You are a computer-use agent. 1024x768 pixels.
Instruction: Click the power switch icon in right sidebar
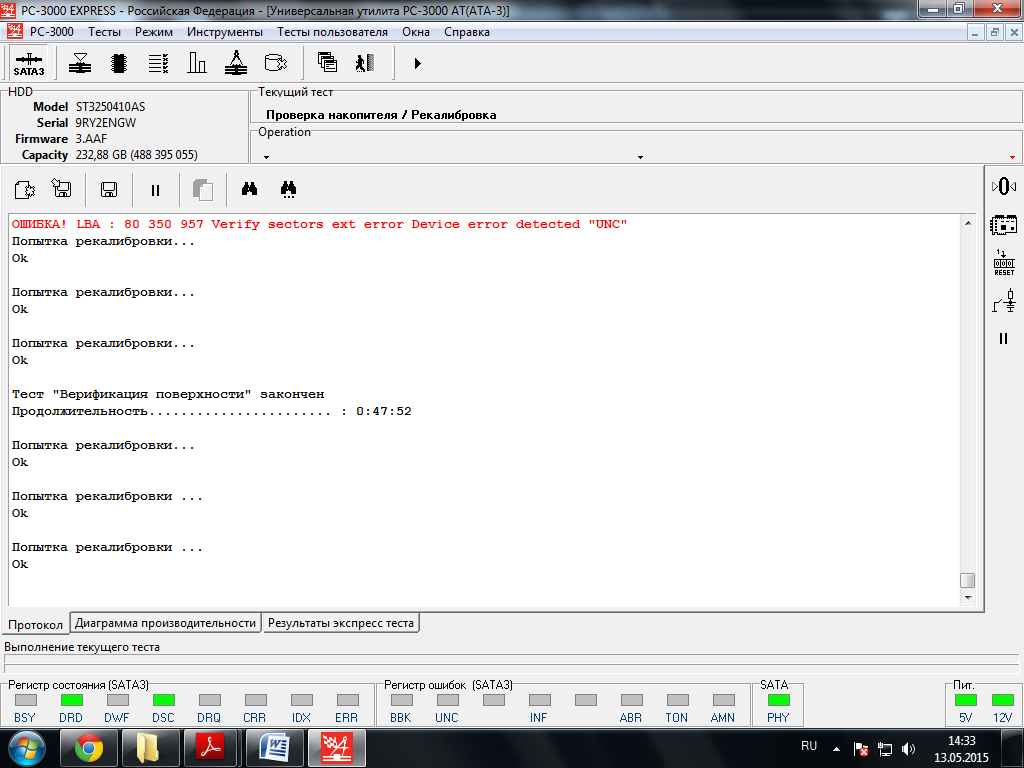click(1004, 301)
